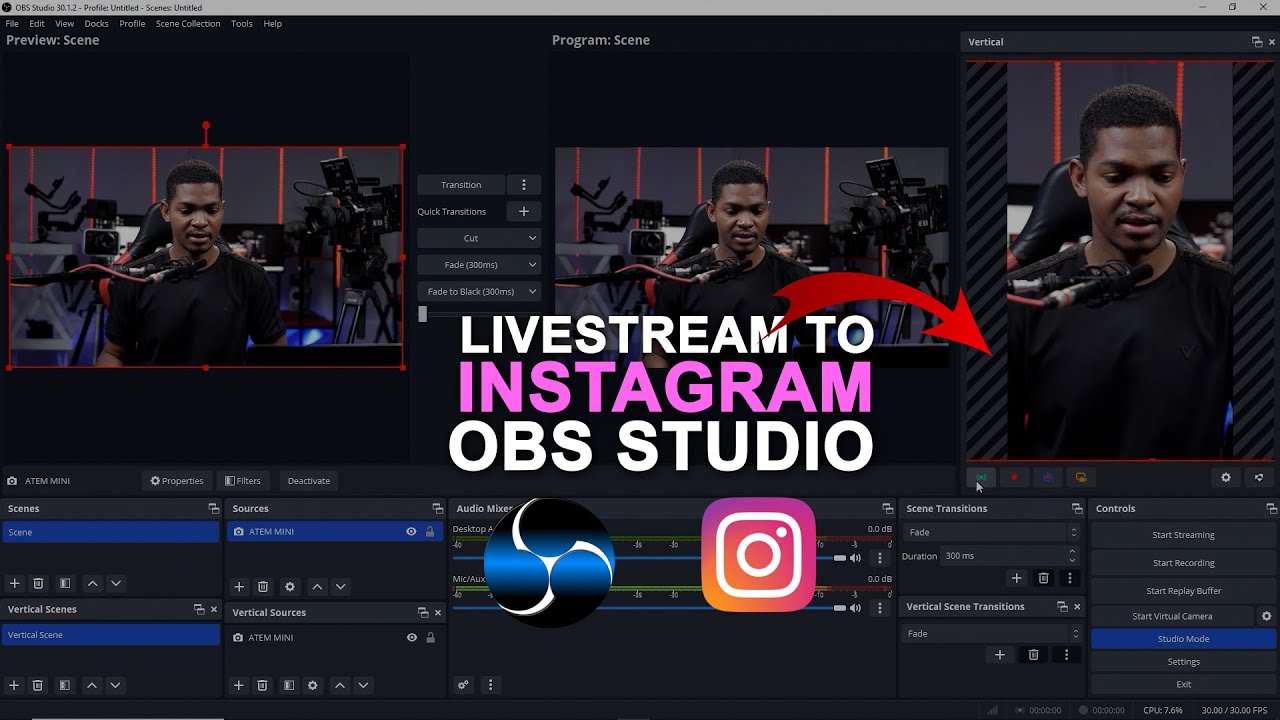Move scene down in Scenes panel
Screen dimensions: 1280x720
(116, 583)
